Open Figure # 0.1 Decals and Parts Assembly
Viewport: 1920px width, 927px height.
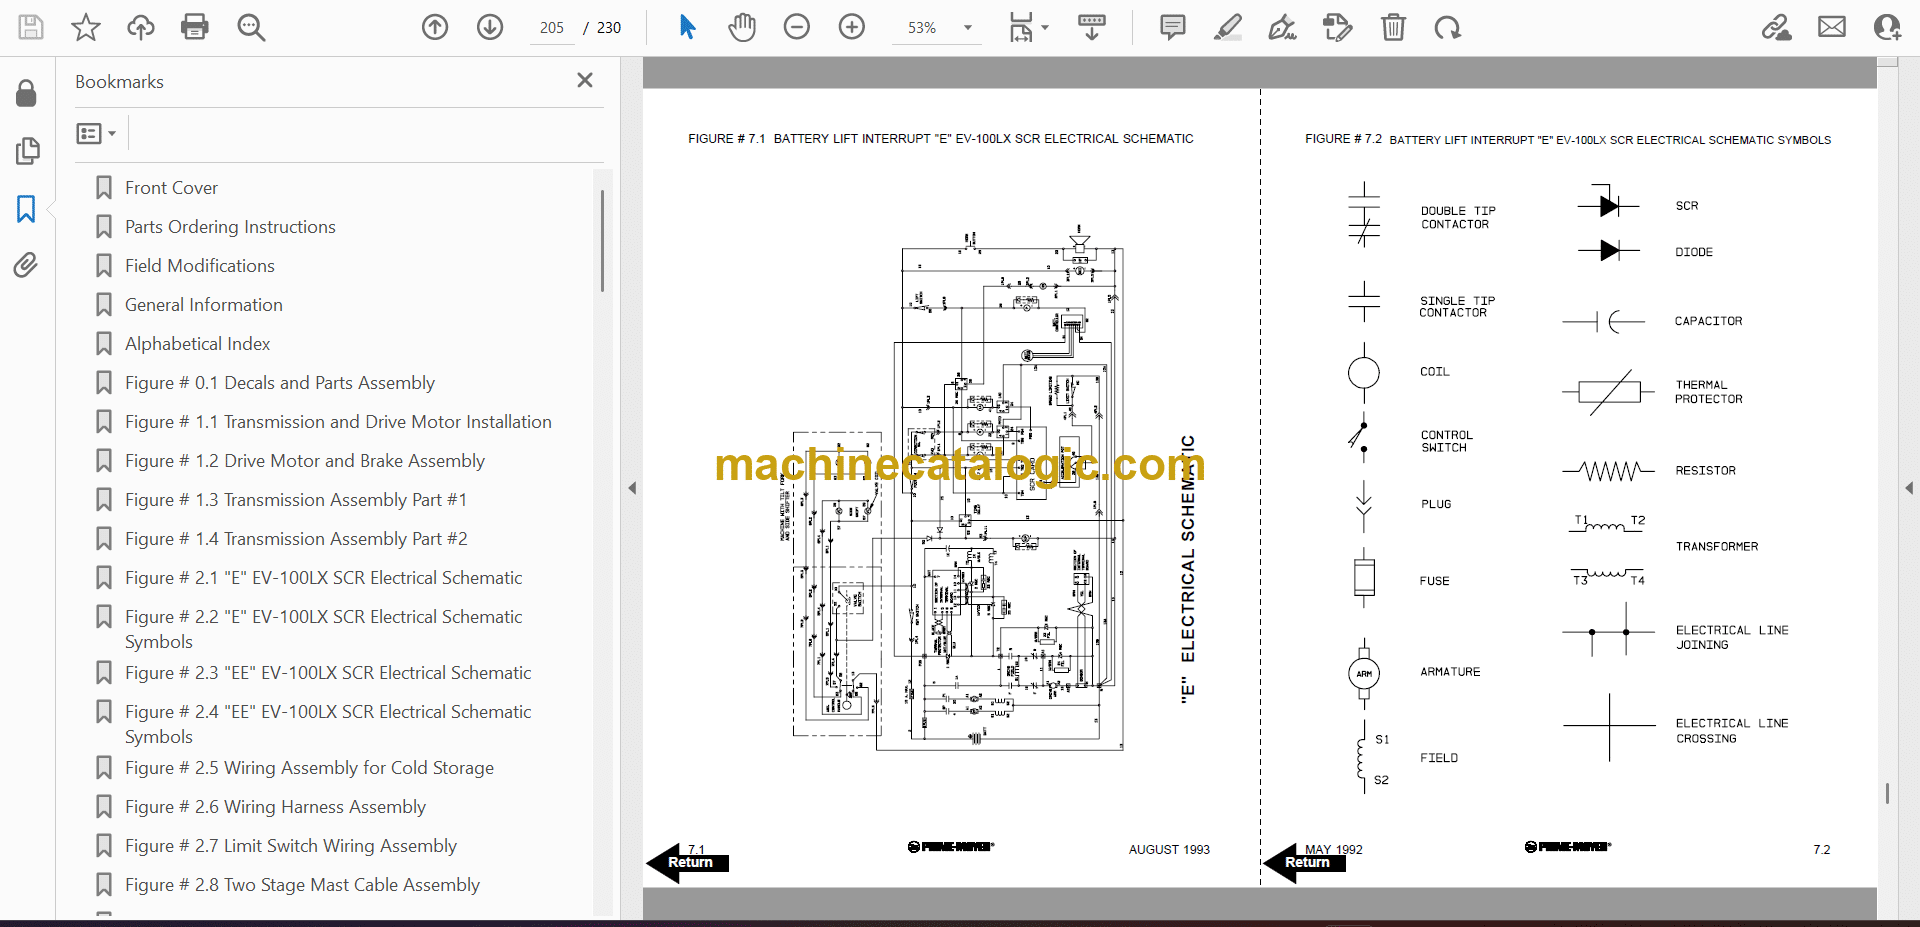(280, 383)
